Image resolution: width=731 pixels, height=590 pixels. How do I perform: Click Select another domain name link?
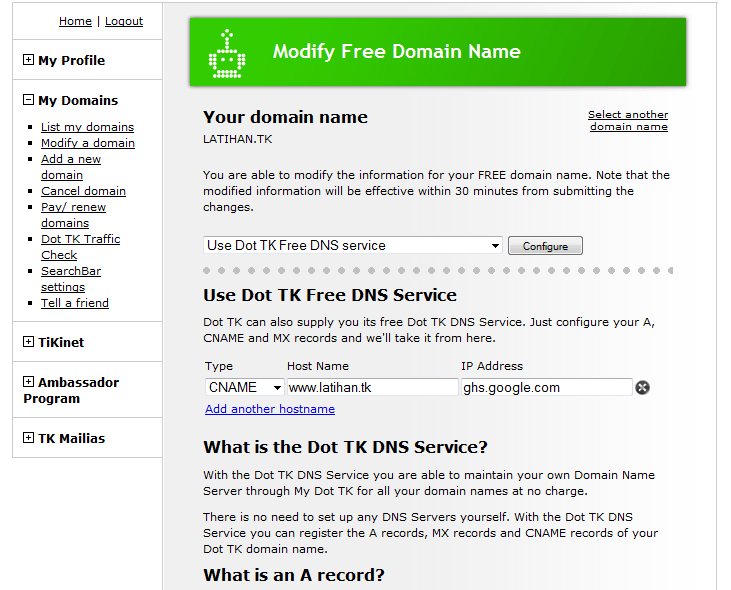628,120
